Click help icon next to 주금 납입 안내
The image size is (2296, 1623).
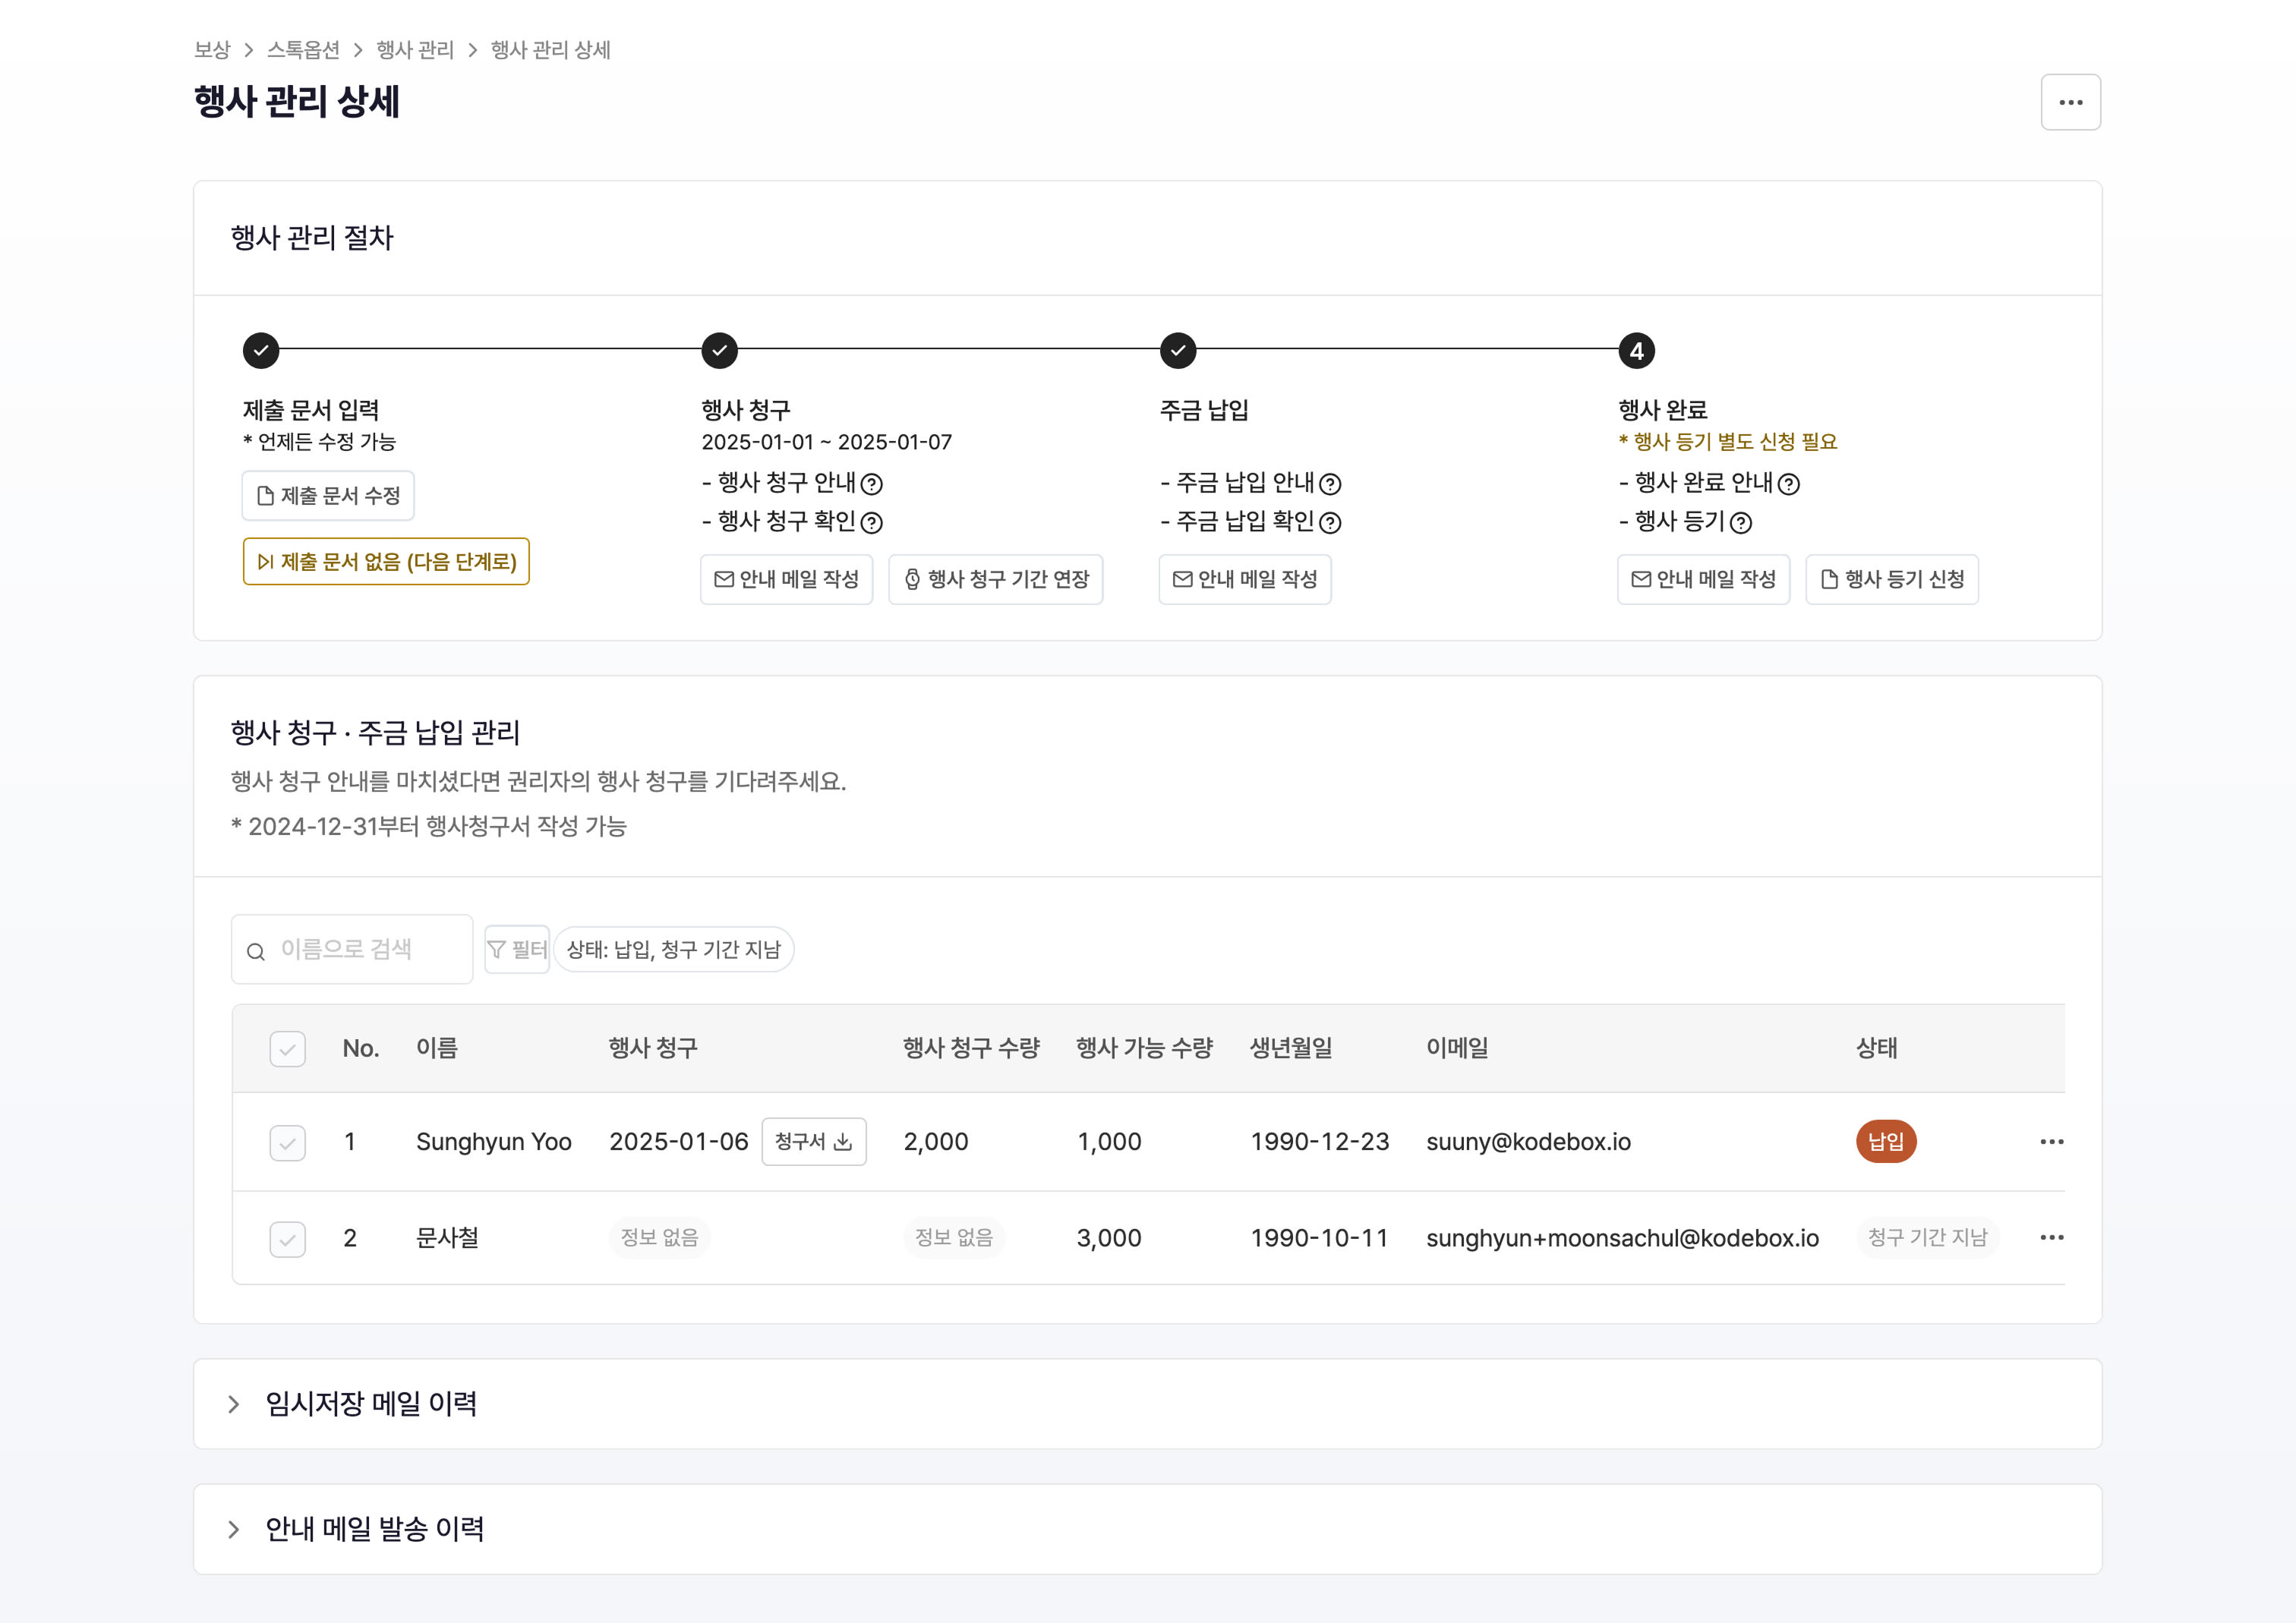point(1330,484)
